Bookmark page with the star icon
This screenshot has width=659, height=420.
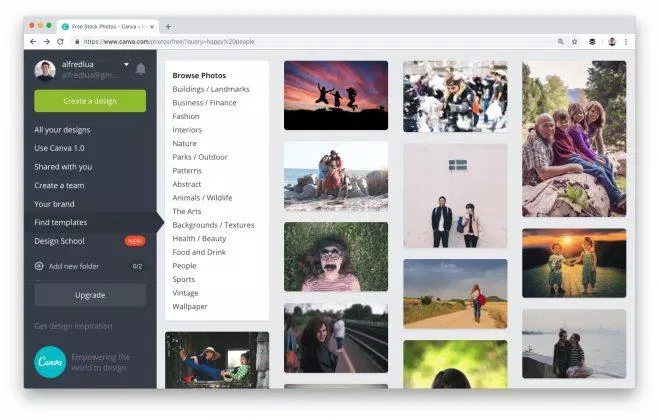pyautogui.click(x=575, y=42)
